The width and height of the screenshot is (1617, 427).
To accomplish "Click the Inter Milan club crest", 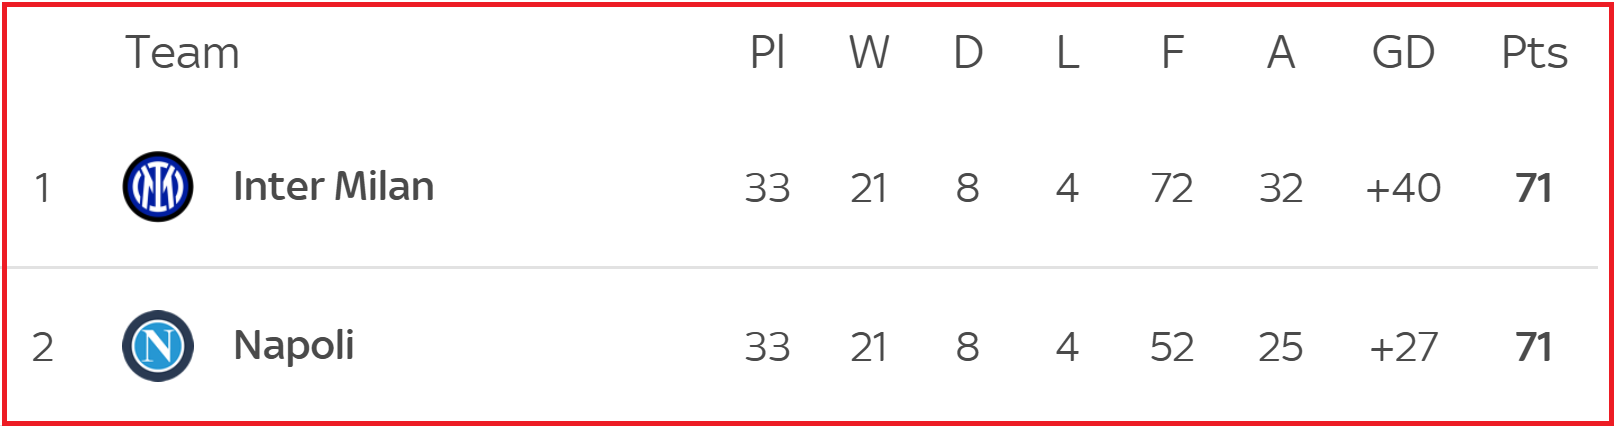I will tap(158, 187).
